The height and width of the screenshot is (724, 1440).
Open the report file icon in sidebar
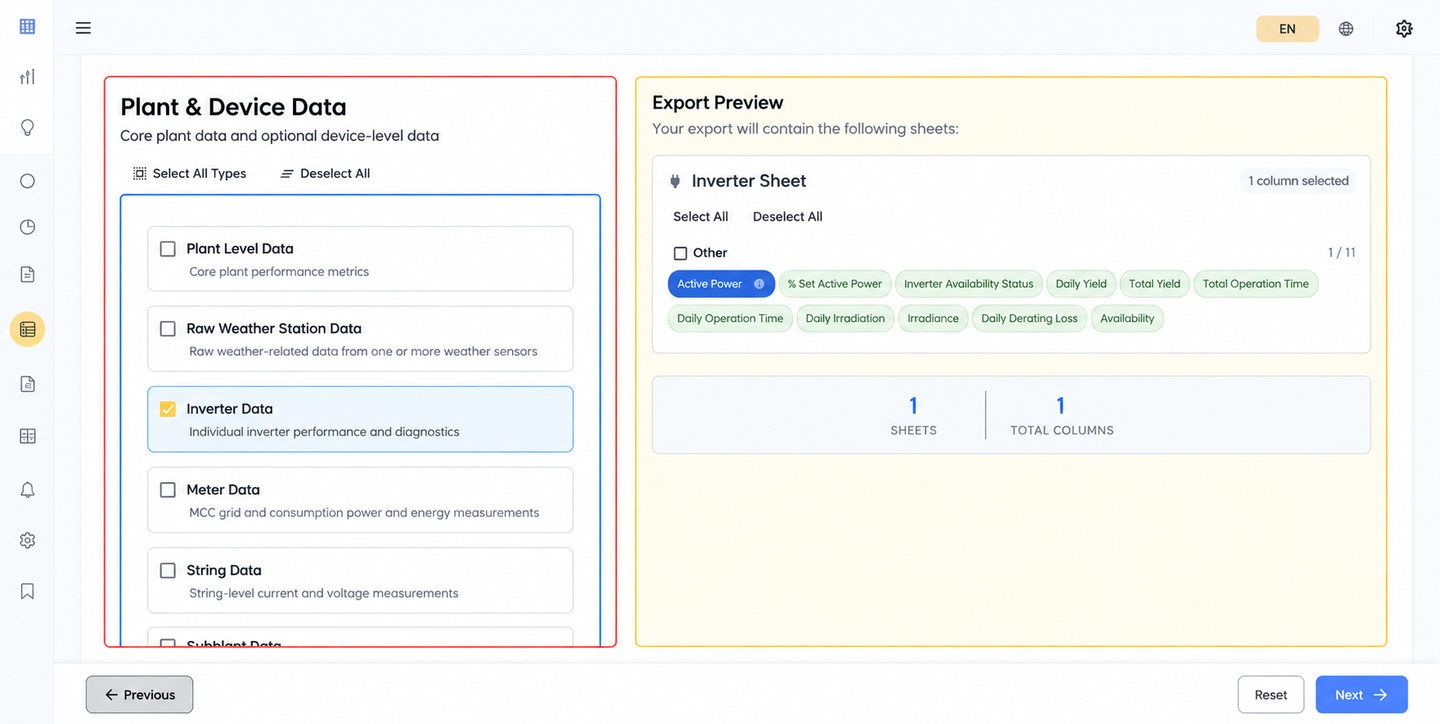point(27,383)
